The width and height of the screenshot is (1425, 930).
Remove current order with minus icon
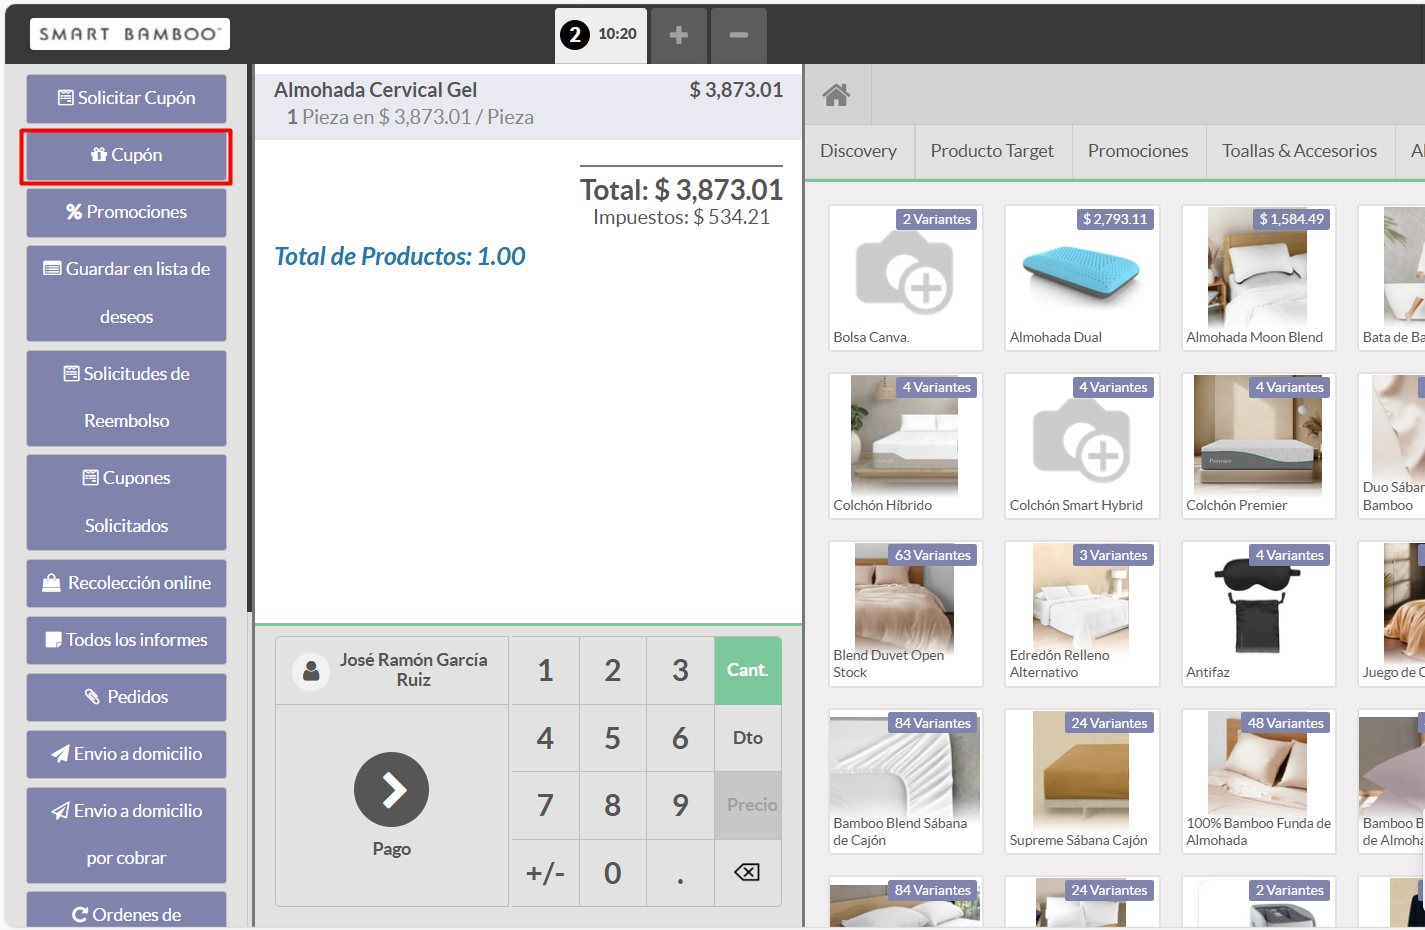(739, 35)
